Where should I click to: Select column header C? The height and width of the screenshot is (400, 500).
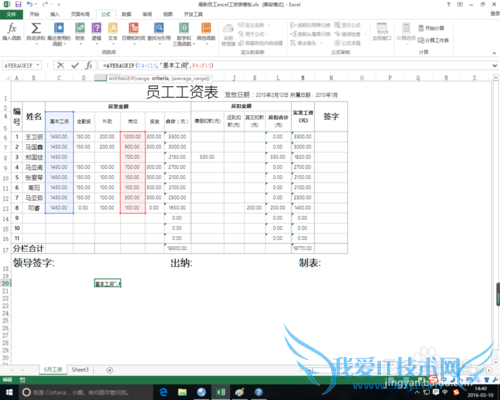59,78
